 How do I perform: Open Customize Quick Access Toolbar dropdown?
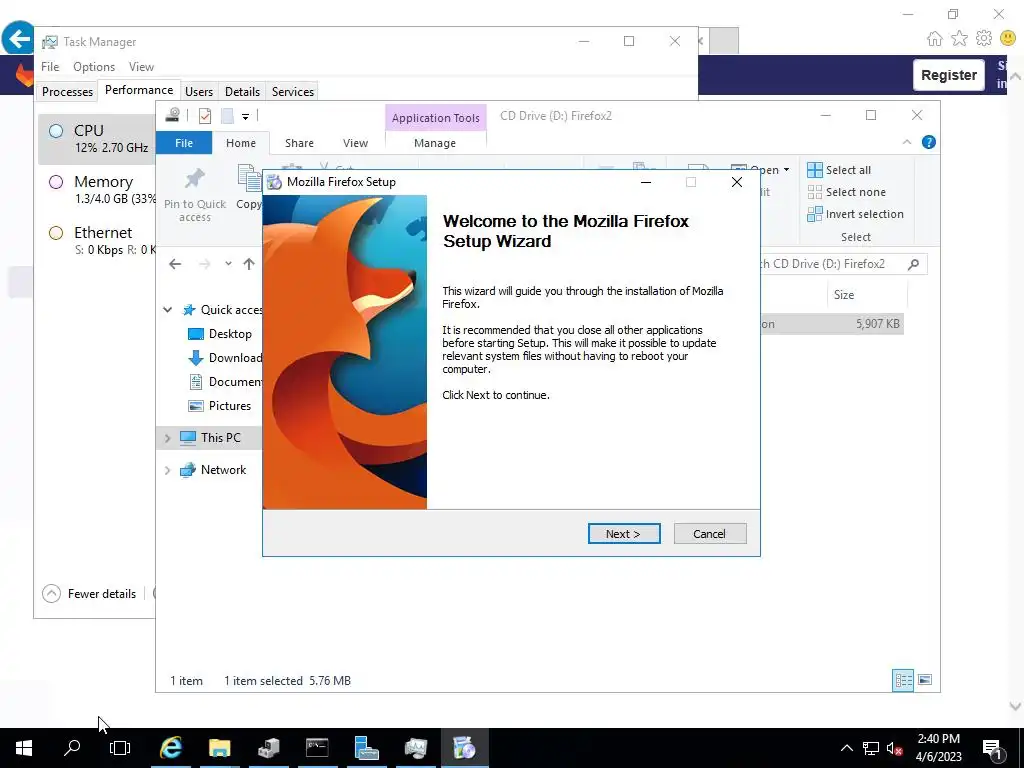point(246,116)
